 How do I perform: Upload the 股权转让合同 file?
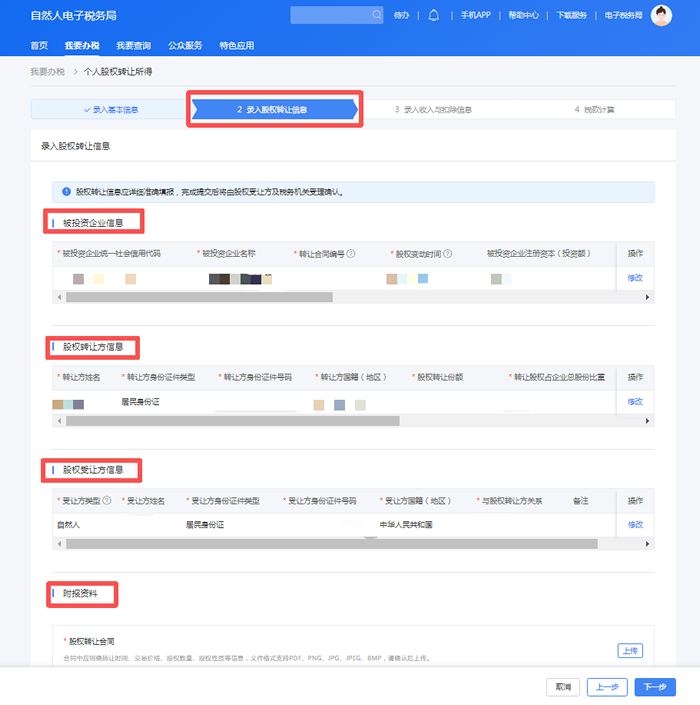629,650
